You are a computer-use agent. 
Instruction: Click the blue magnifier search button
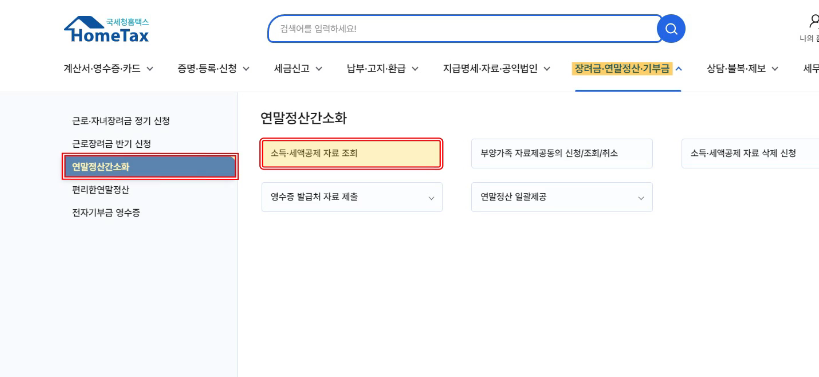pyautogui.click(x=671, y=29)
